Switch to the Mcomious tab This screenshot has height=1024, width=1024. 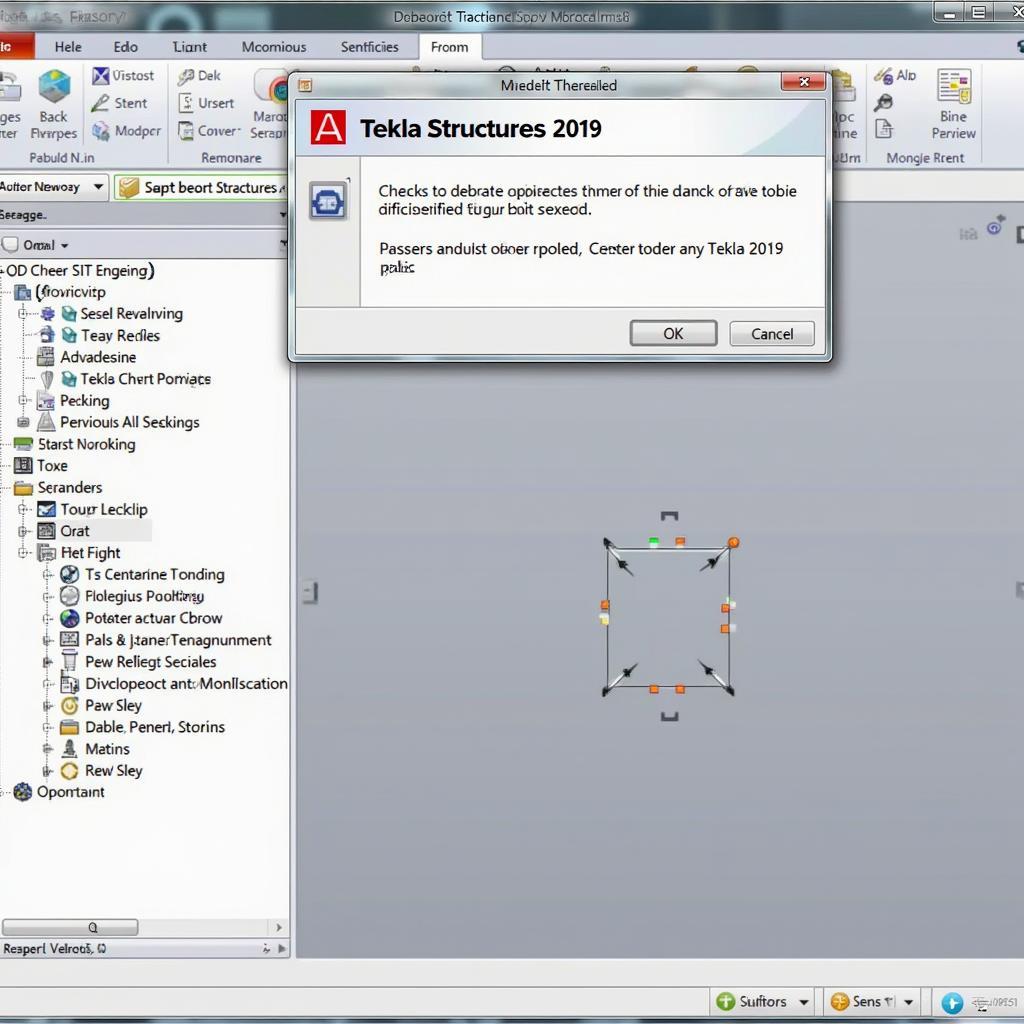tap(274, 47)
